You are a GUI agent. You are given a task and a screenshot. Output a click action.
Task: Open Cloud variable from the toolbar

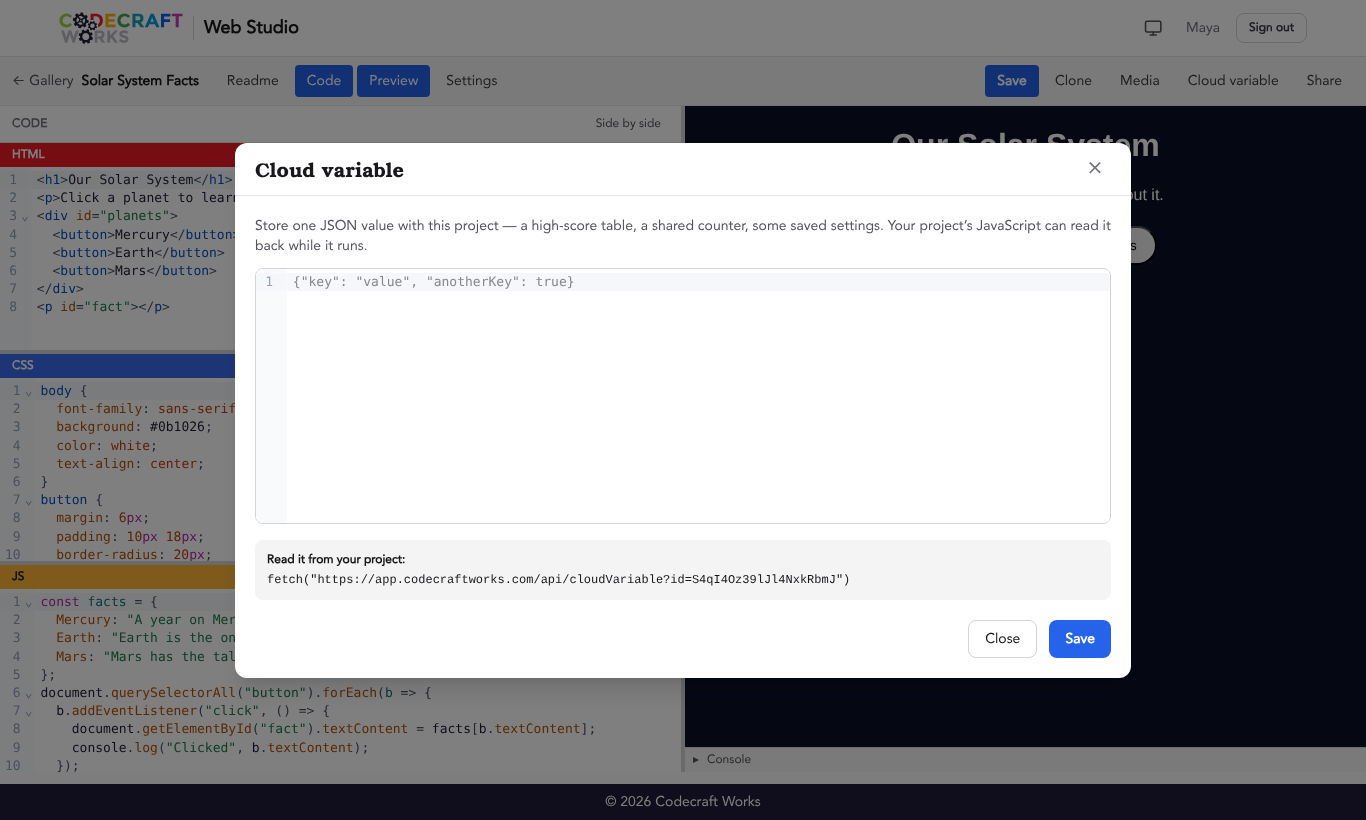pos(1232,80)
